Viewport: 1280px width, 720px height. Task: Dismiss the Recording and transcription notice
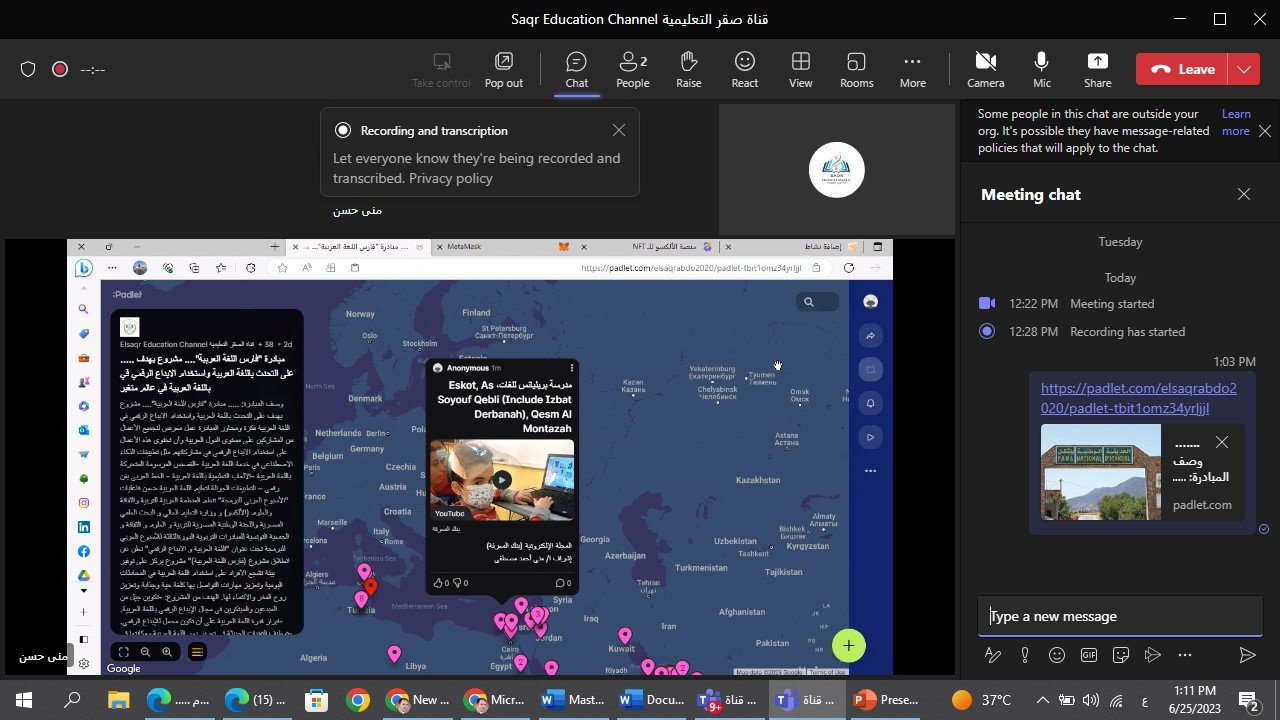click(x=619, y=130)
